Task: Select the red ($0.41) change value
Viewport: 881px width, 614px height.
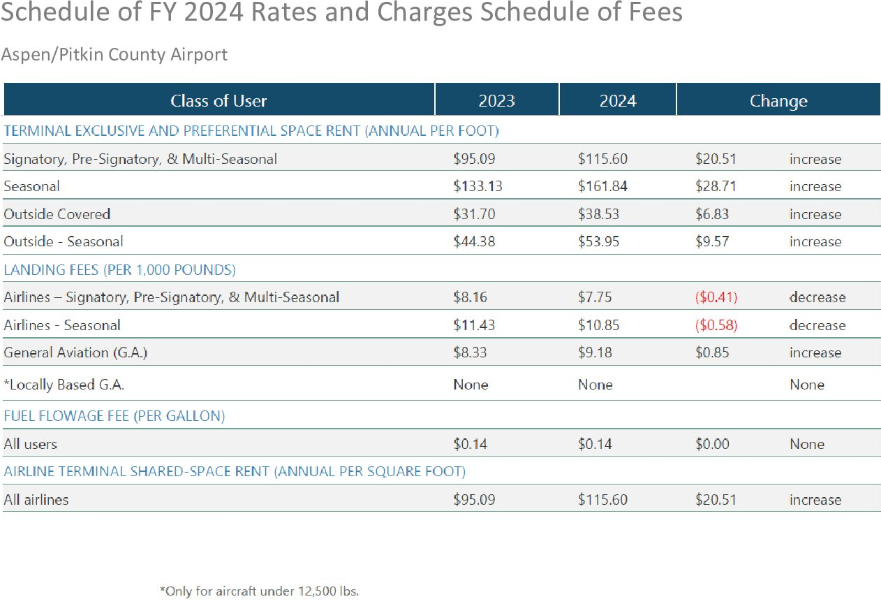Action: [716, 297]
